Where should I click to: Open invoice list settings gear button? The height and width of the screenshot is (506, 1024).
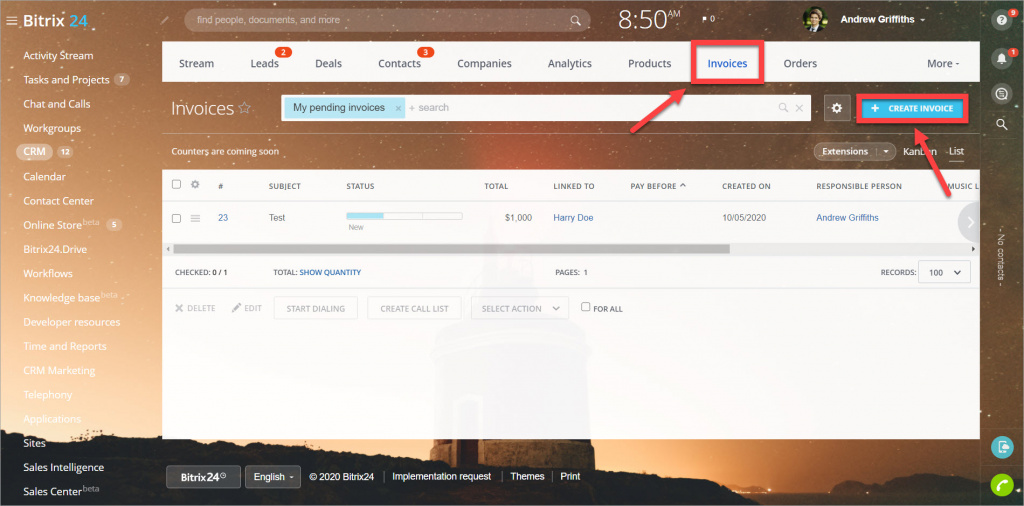pyautogui.click(x=837, y=108)
